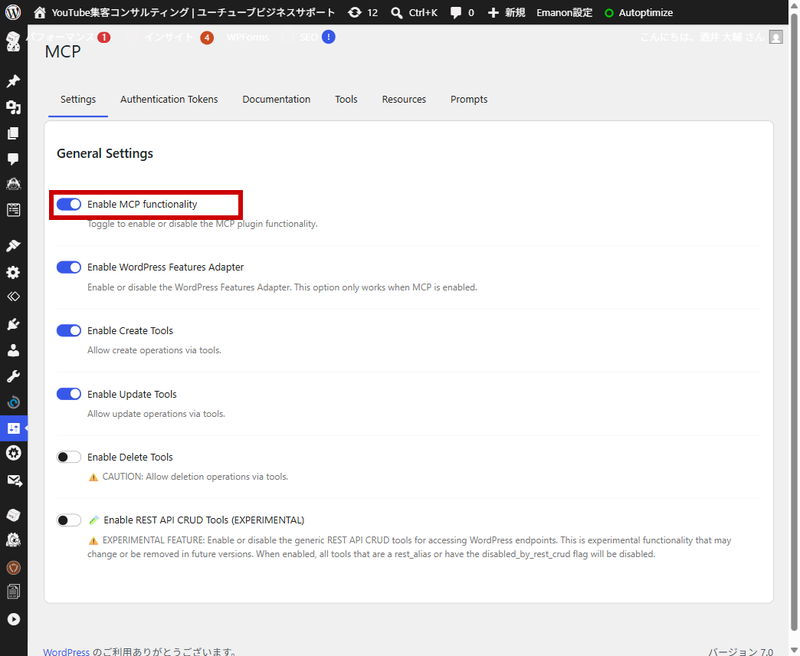
Task: Click the user avatar at top right
Action: pyautogui.click(x=776, y=37)
